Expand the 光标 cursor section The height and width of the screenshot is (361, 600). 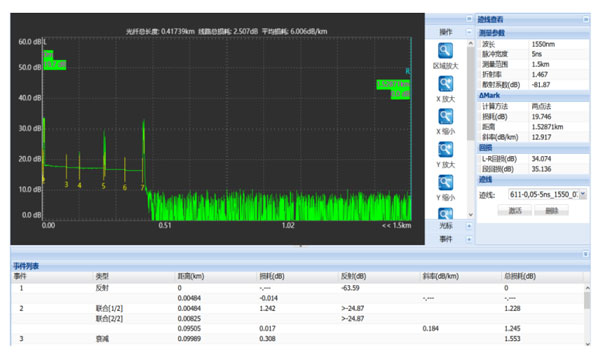tap(469, 226)
